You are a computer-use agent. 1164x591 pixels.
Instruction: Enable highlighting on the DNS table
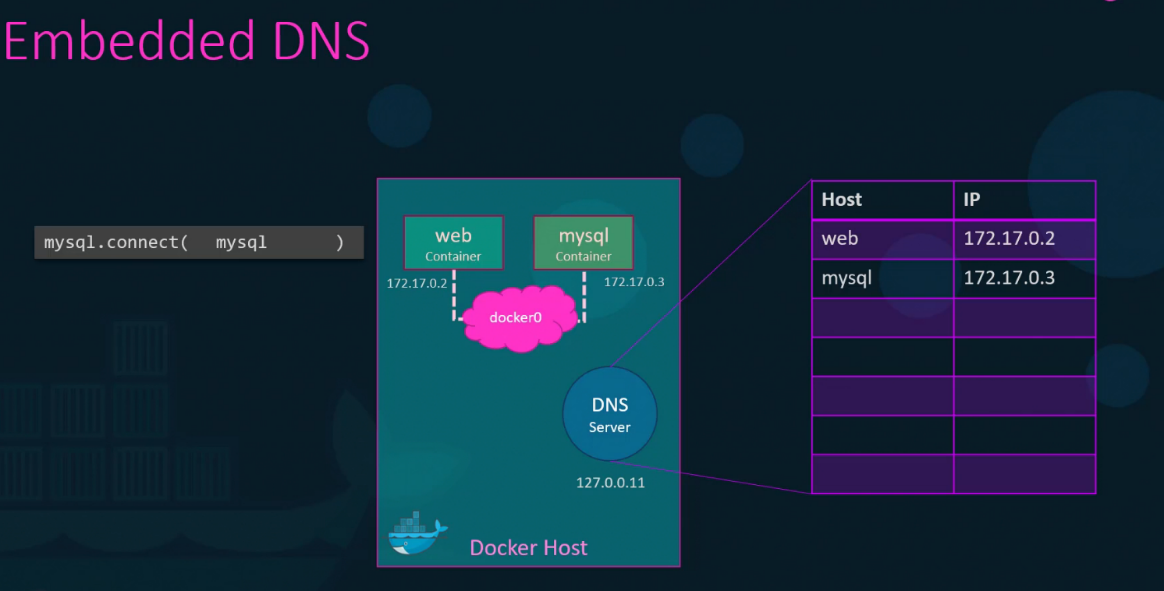coord(953,336)
